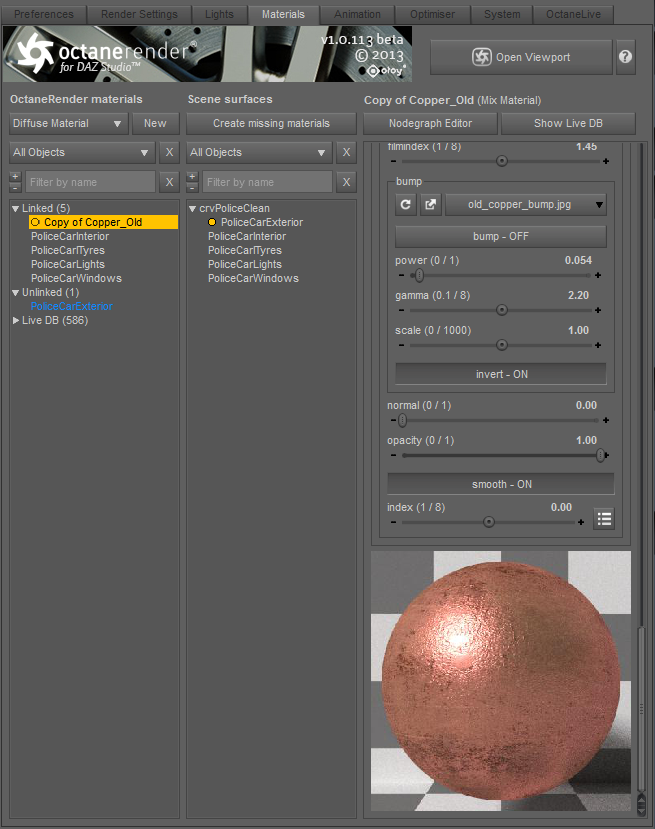655x829 pixels.
Task: Open the Nodegraph Editor
Action: click(x=430, y=123)
